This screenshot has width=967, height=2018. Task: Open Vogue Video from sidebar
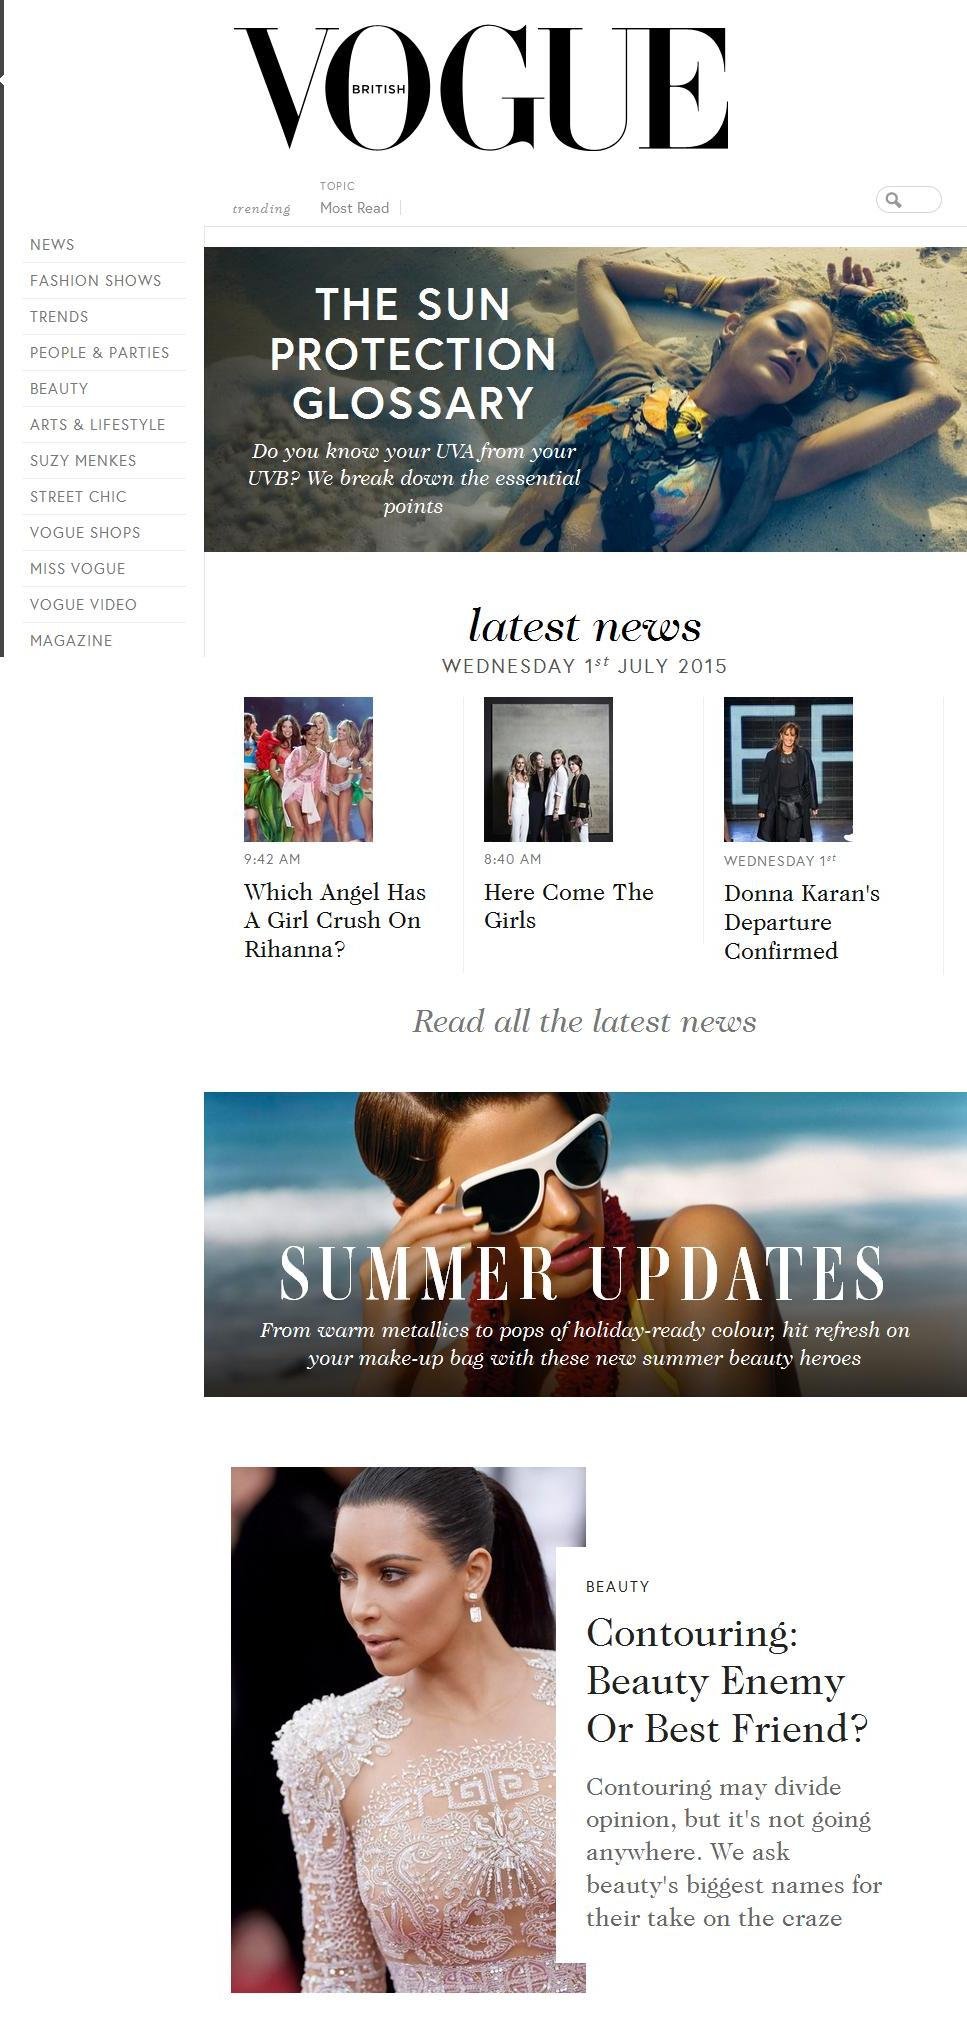(83, 605)
